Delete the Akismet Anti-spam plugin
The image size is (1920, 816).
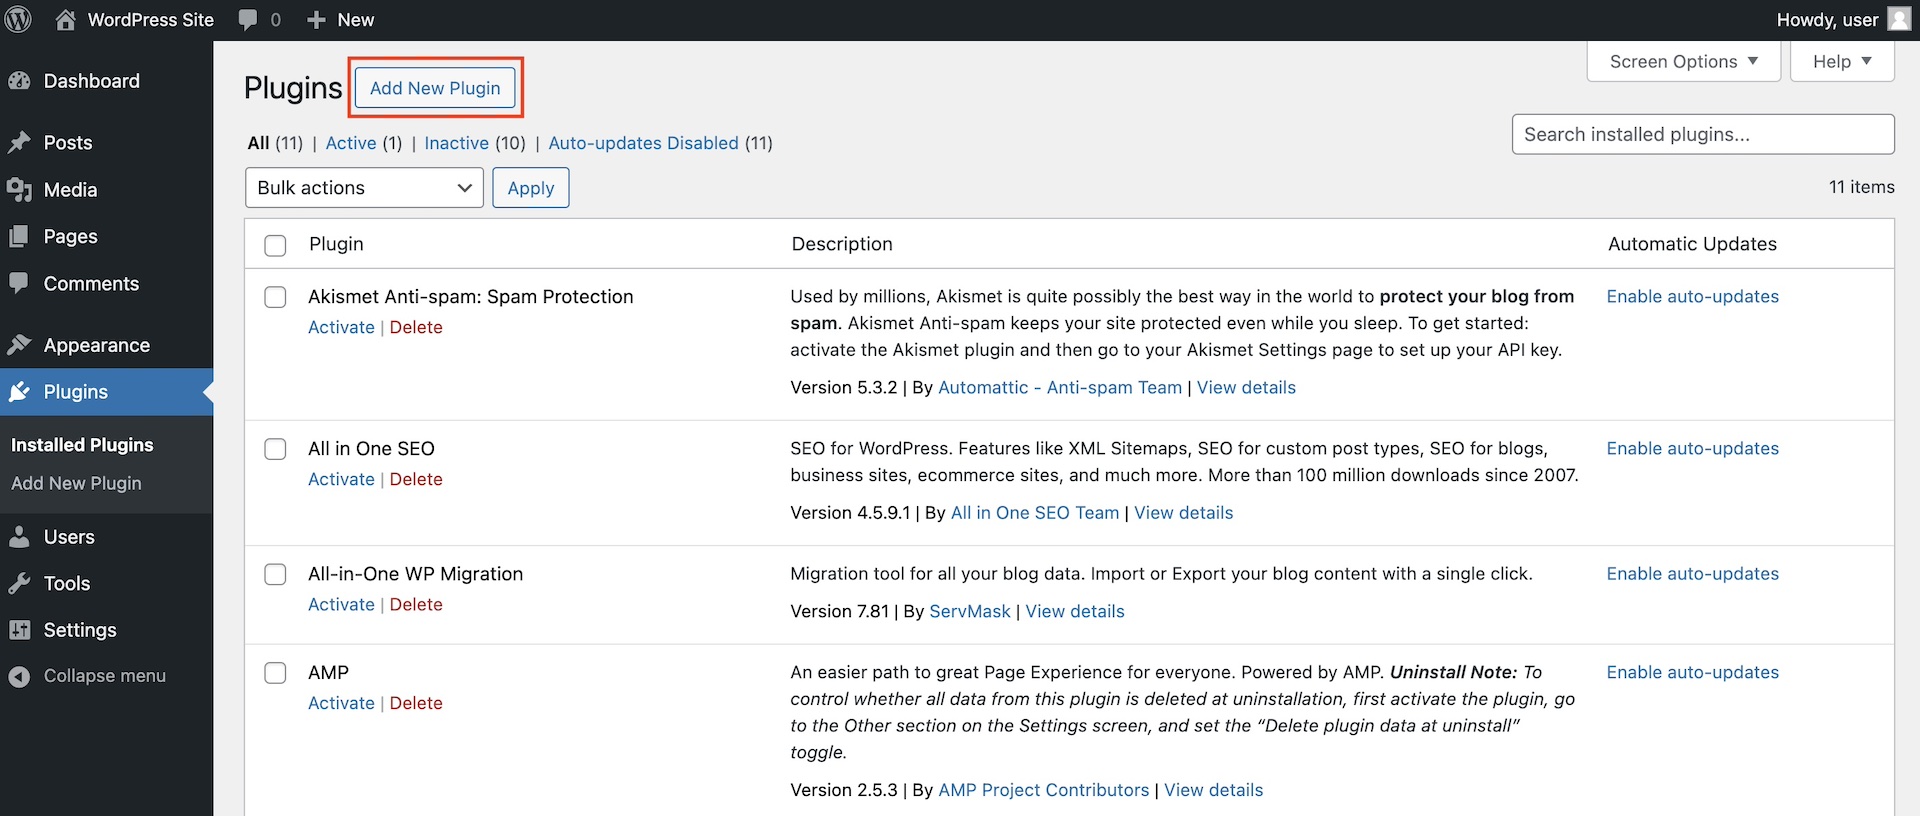(416, 327)
